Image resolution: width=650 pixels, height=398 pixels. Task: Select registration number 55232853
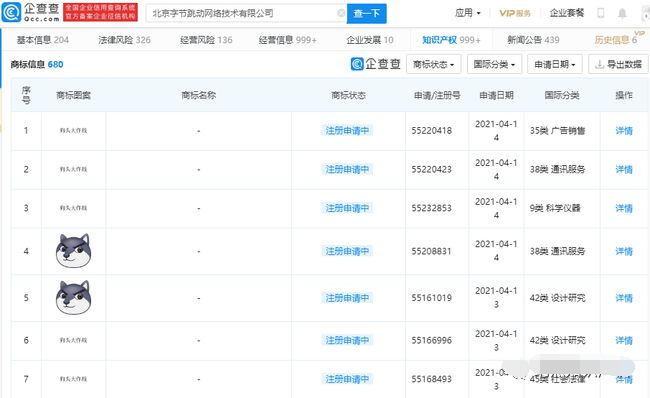coord(432,208)
